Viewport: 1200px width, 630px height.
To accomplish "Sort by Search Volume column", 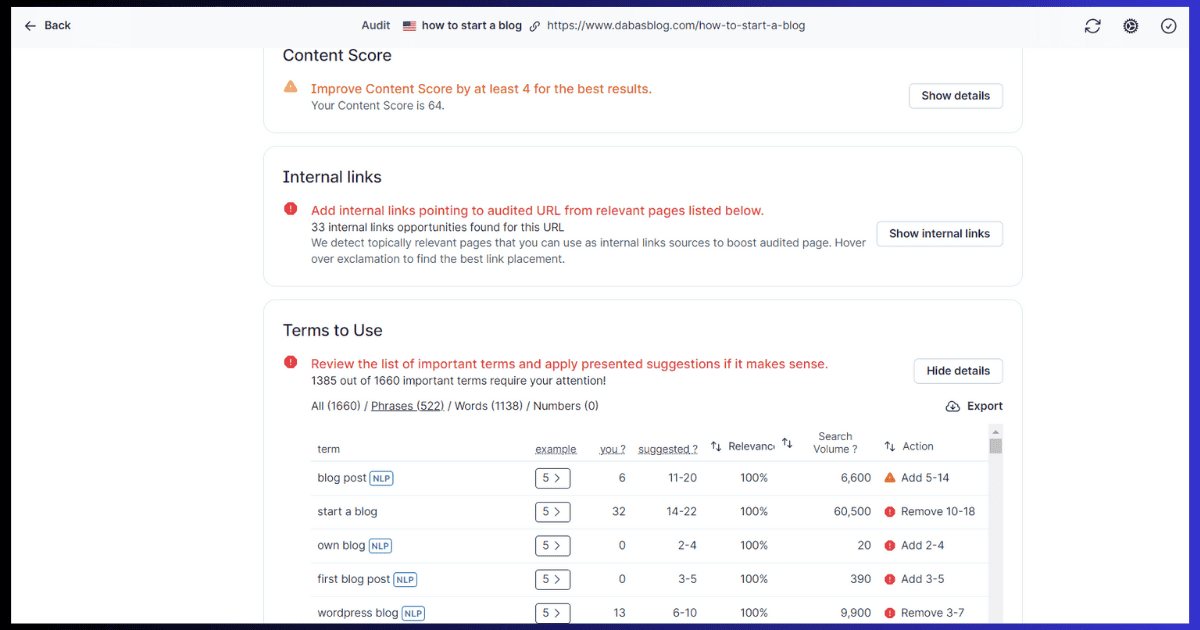I will [835, 442].
